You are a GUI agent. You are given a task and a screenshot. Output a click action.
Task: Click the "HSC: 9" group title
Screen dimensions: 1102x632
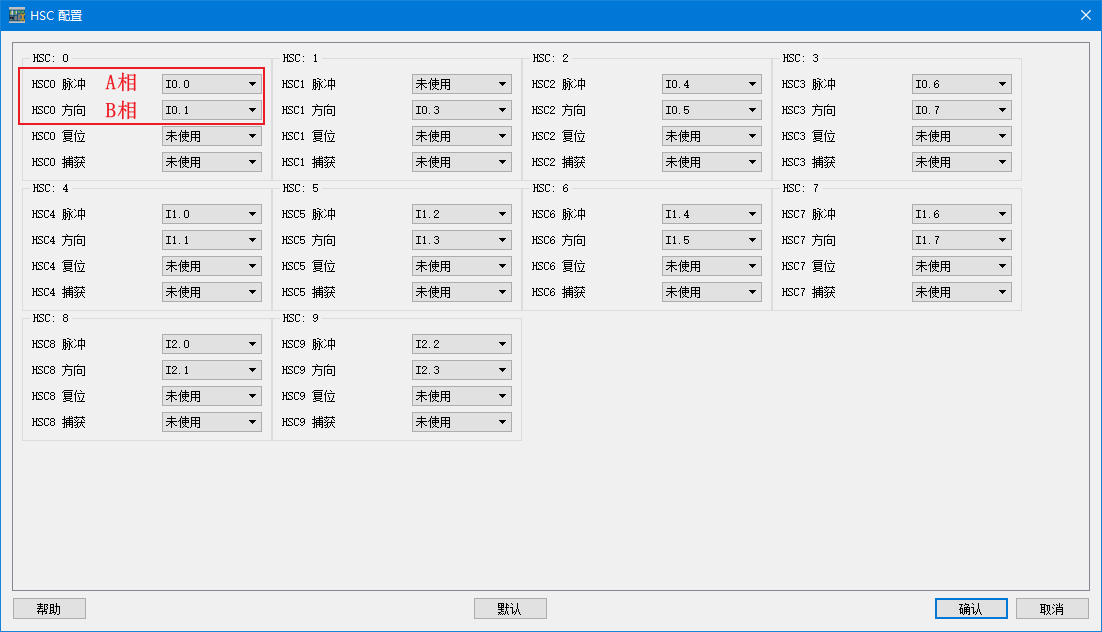pos(301,318)
